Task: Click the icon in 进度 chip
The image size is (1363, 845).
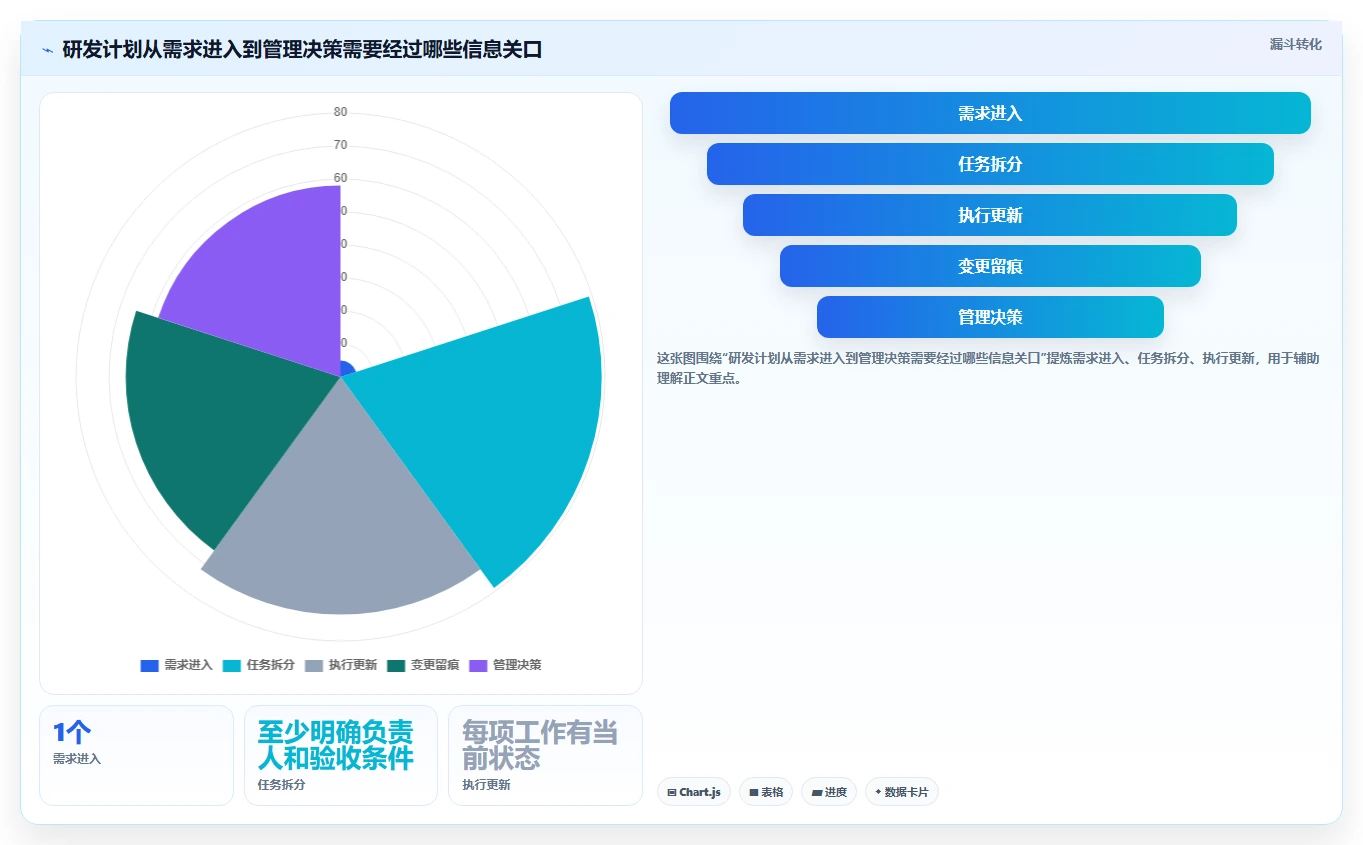Action: click(816, 792)
